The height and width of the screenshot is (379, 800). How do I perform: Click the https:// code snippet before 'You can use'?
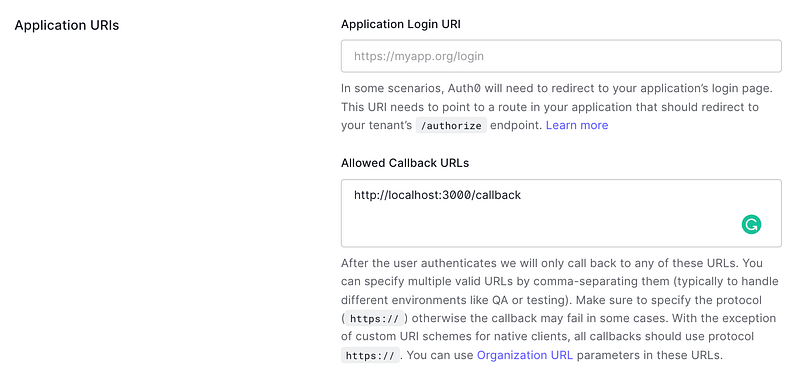coord(370,356)
